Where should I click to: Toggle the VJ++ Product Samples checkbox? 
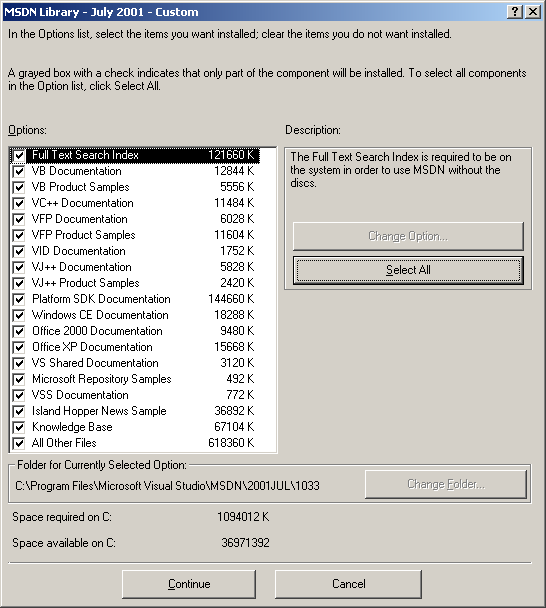19,283
